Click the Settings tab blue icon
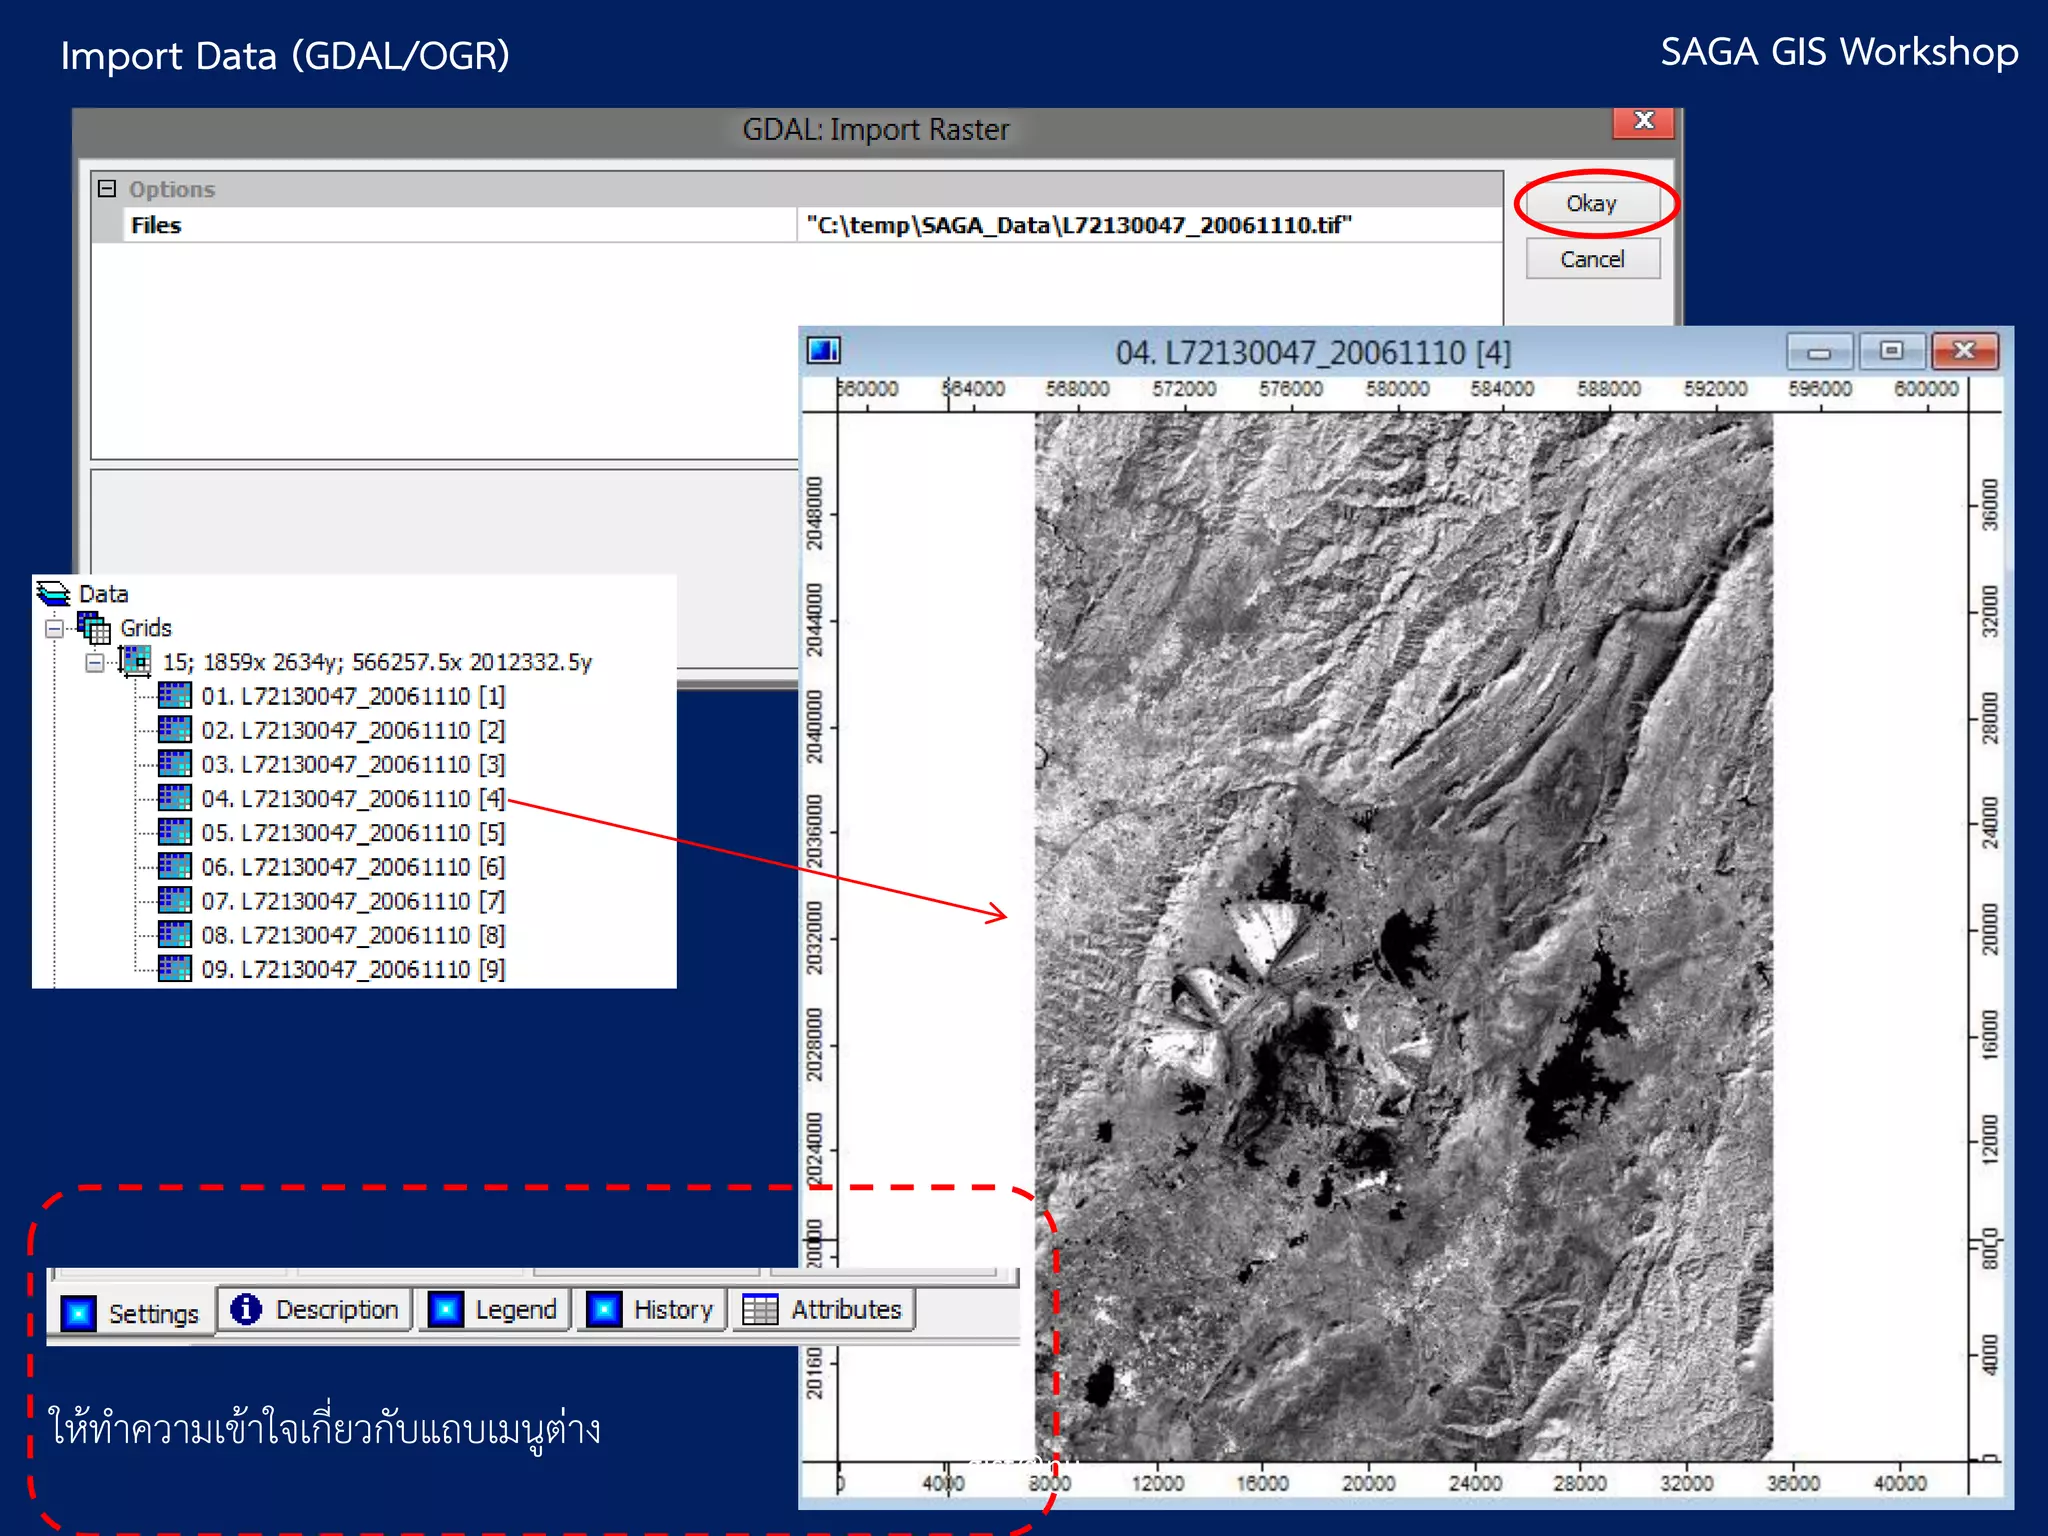The image size is (2048, 1536). click(78, 1313)
